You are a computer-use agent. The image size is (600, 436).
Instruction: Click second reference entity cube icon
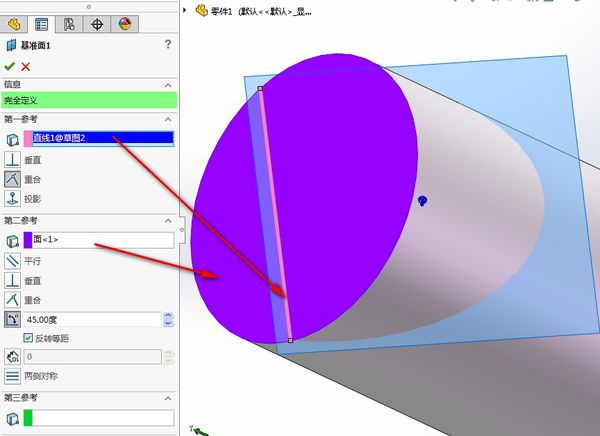[x=13, y=241]
